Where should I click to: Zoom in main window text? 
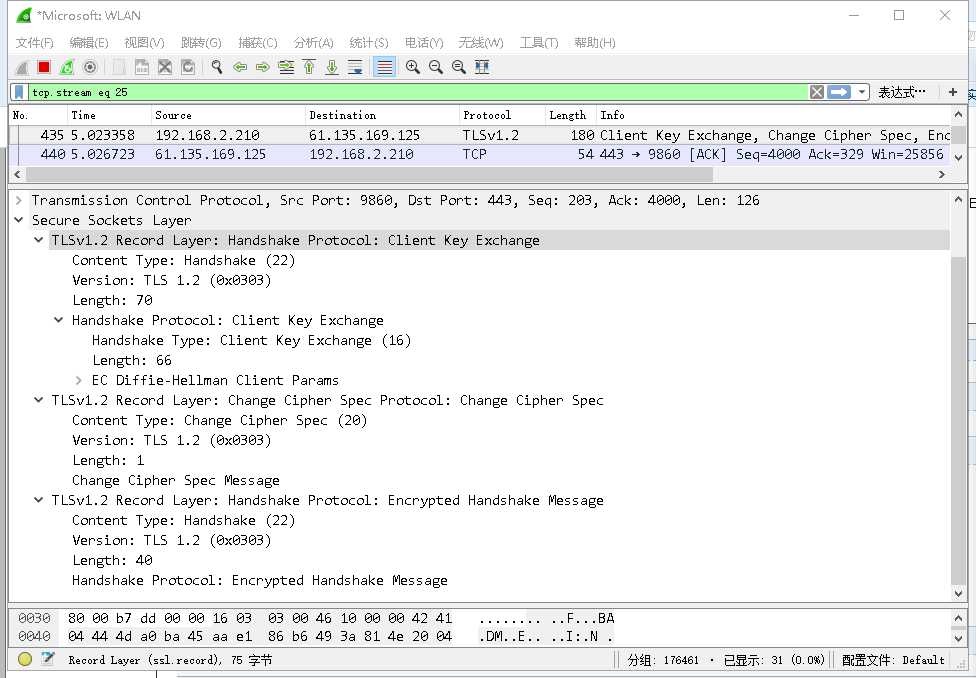point(412,67)
